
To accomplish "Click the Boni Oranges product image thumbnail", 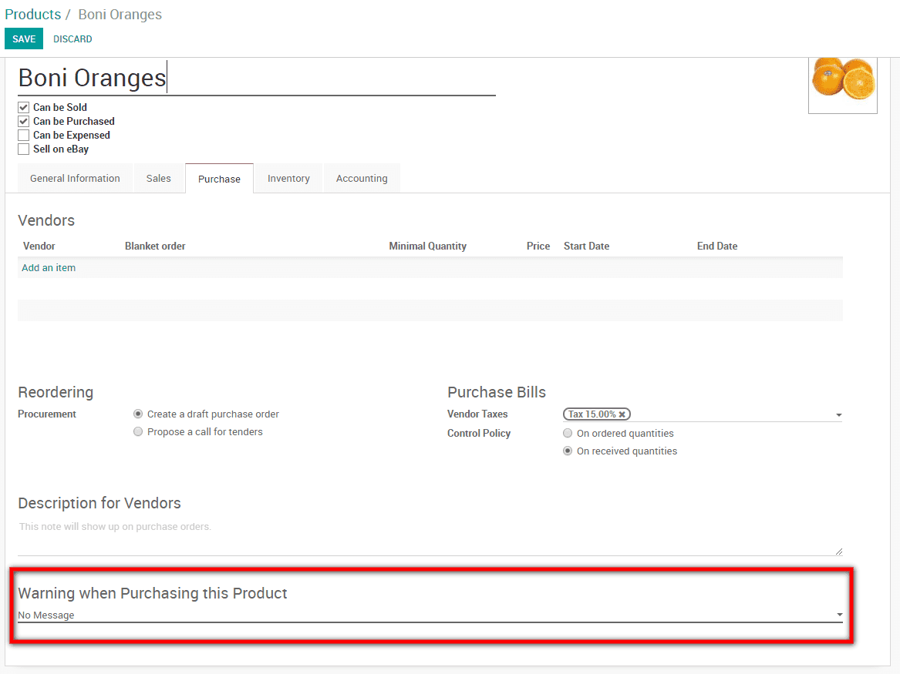I will [843, 80].
